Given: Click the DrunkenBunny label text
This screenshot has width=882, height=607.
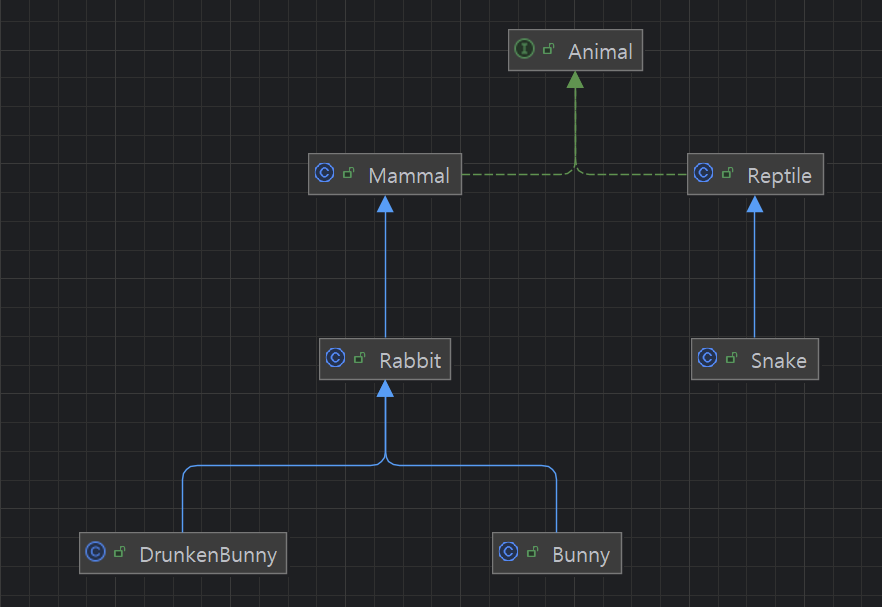Looking at the screenshot, I should coord(208,555).
